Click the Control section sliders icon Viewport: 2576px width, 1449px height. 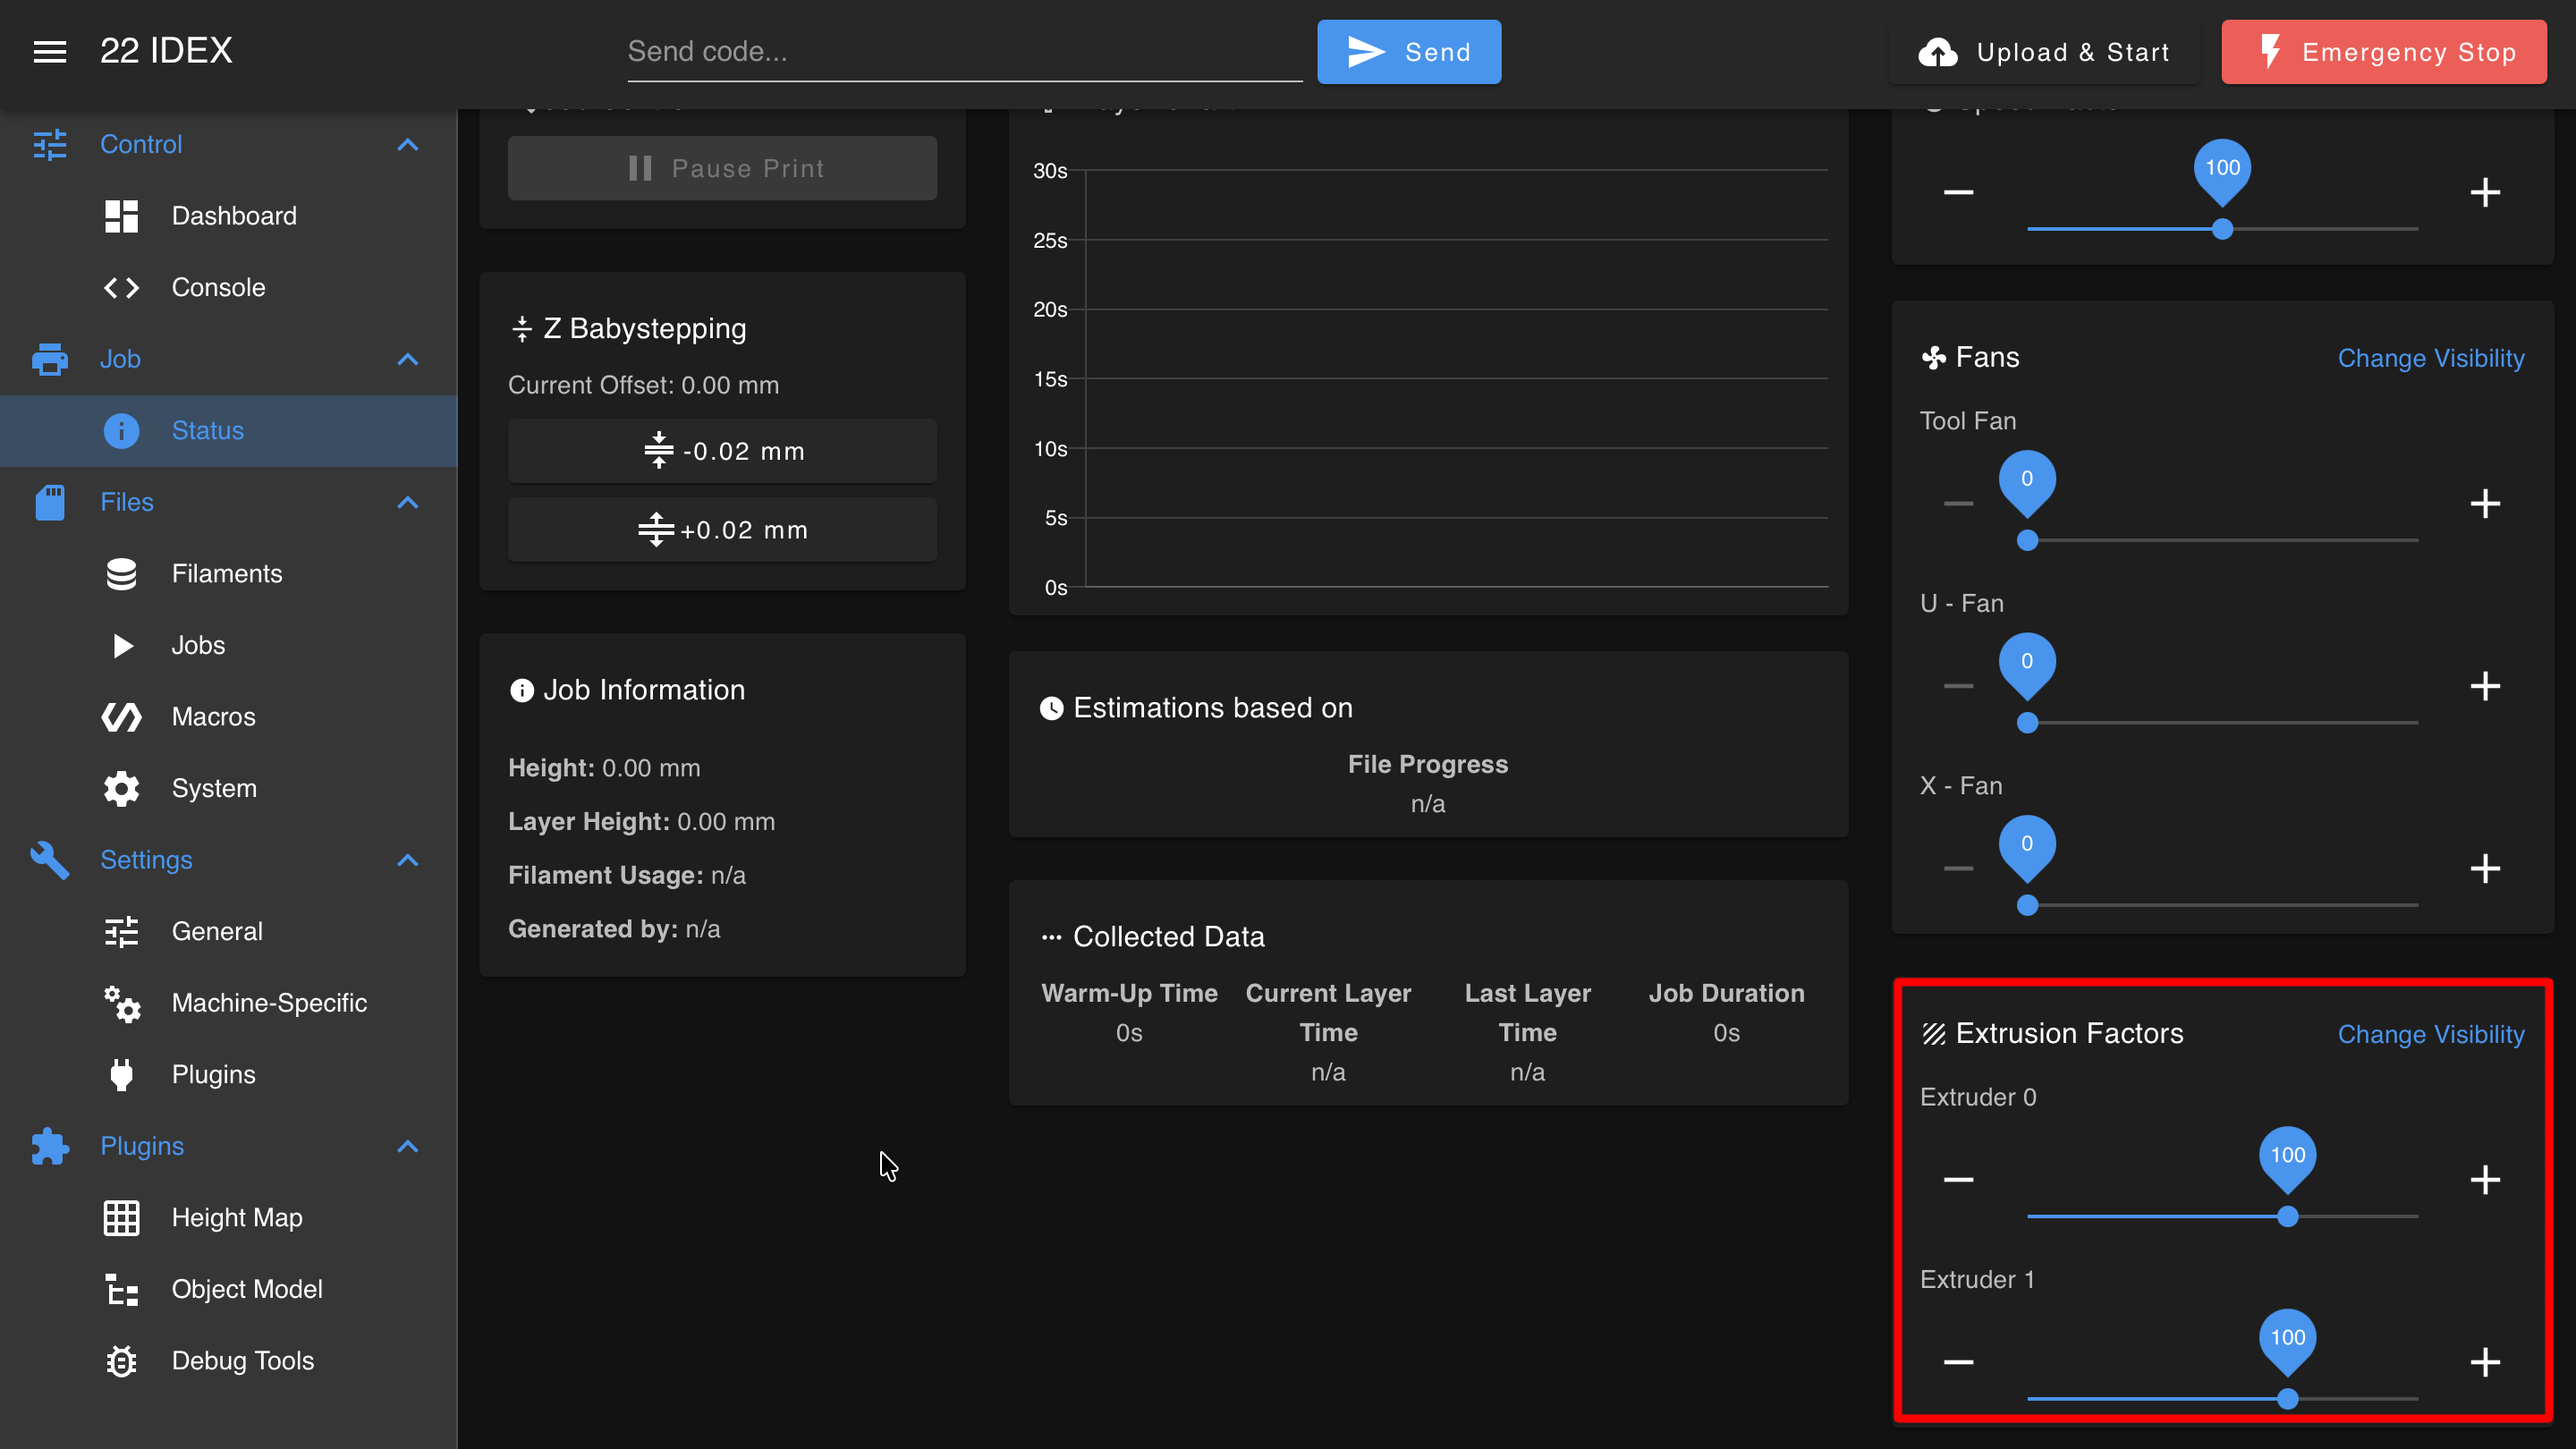coord(50,144)
